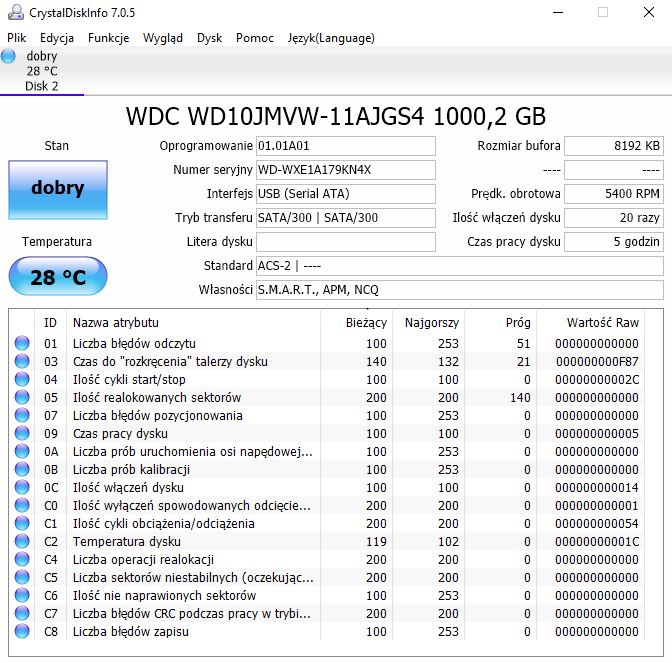Click the status icon for 01 Liczba błędów odczytu
The image size is (672, 663).
click(22, 343)
